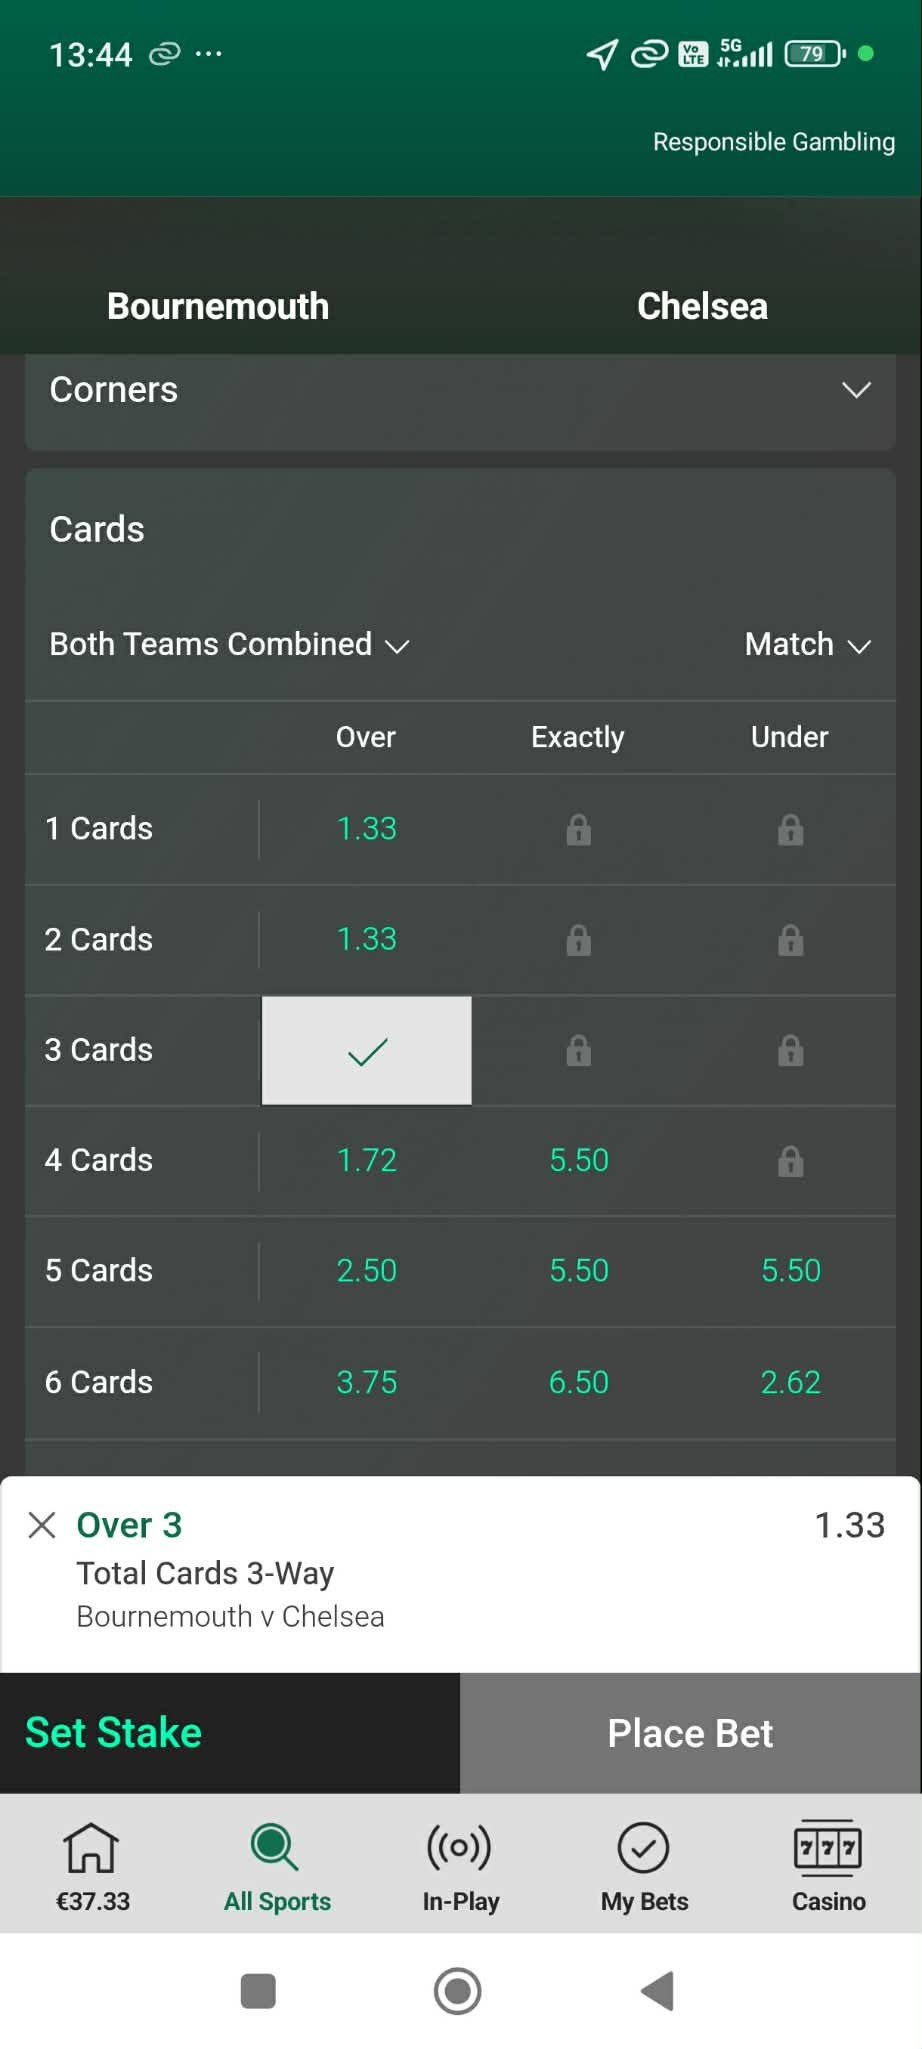Open My Bets

644,1864
